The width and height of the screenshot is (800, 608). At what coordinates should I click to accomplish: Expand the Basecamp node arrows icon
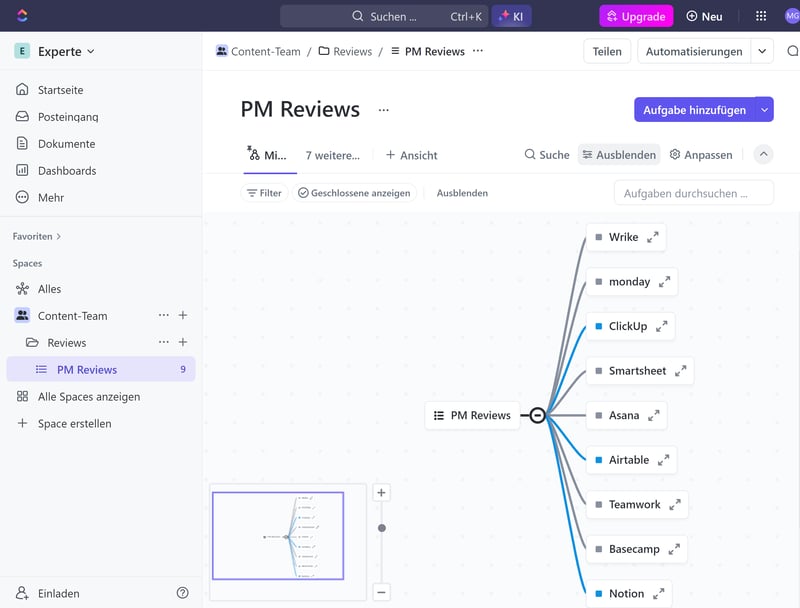pyautogui.click(x=674, y=549)
